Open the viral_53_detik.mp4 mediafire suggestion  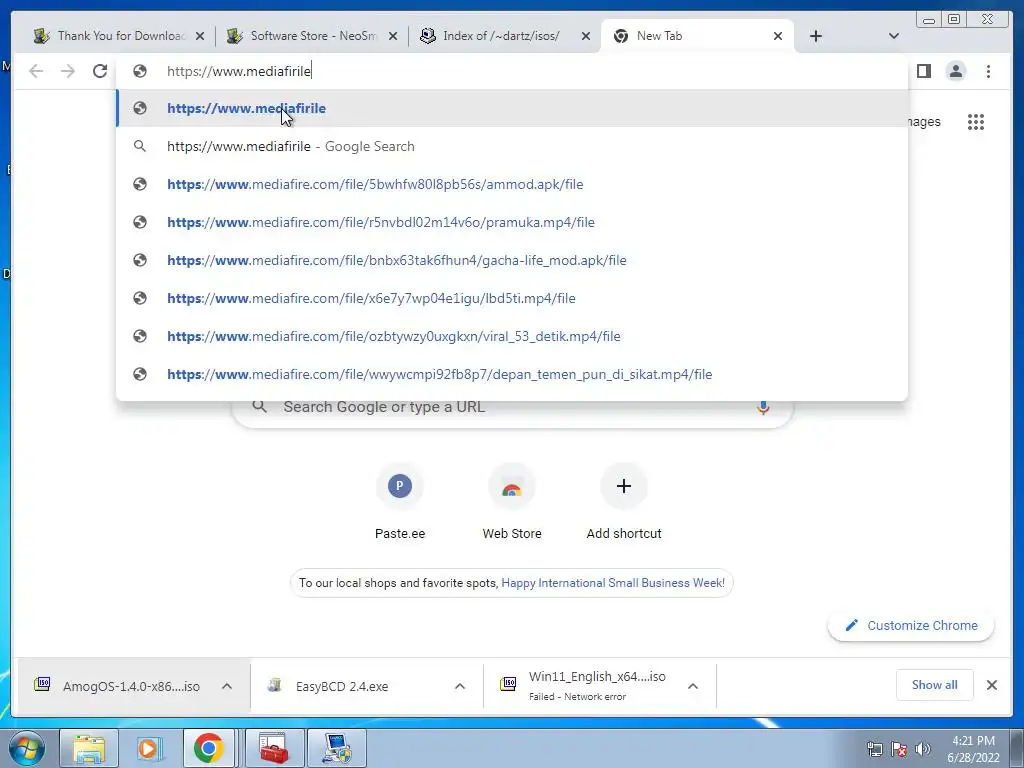pyautogui.click(x=512, y=336)
